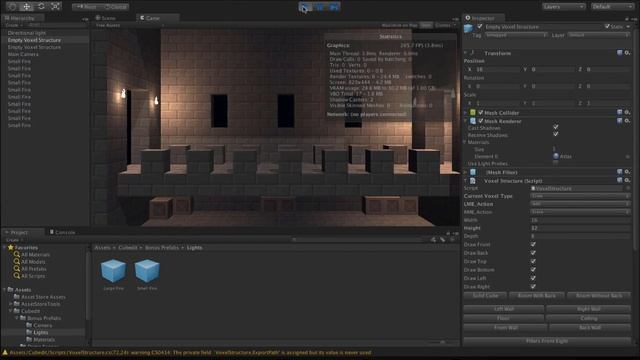Select the Scale tool in the toolbar
Image resolution: width=640 pixels, height=360 pixels.
pos(56,7)
